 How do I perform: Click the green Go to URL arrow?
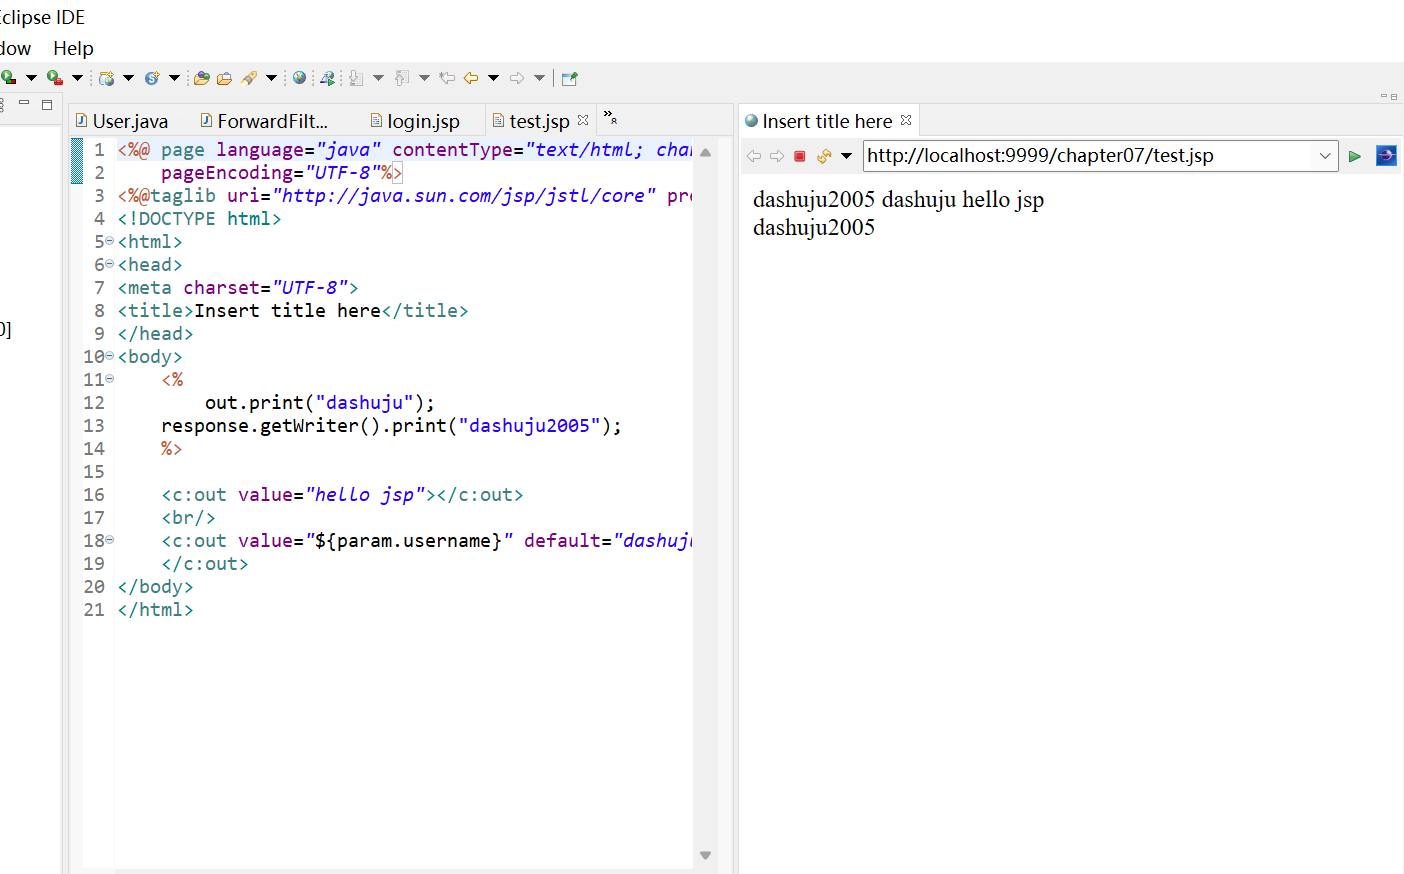(1355, 156)
